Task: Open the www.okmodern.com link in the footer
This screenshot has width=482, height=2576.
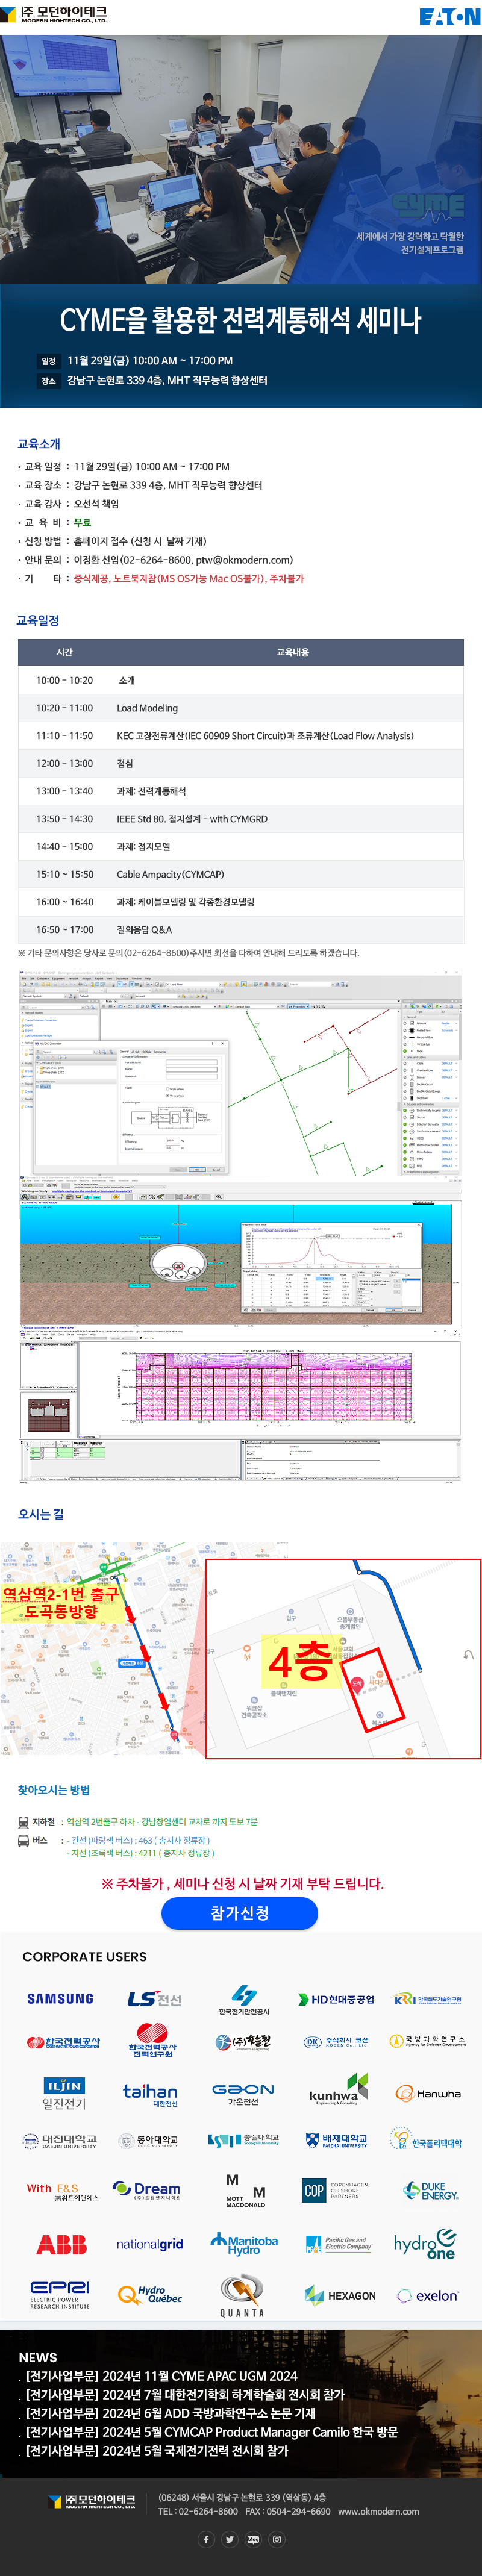Action: click(x=378, y=2511)
